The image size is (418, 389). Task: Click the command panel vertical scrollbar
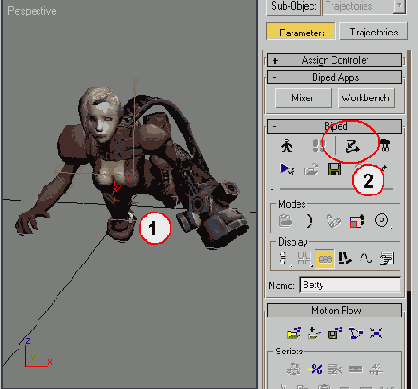point(409,170)
